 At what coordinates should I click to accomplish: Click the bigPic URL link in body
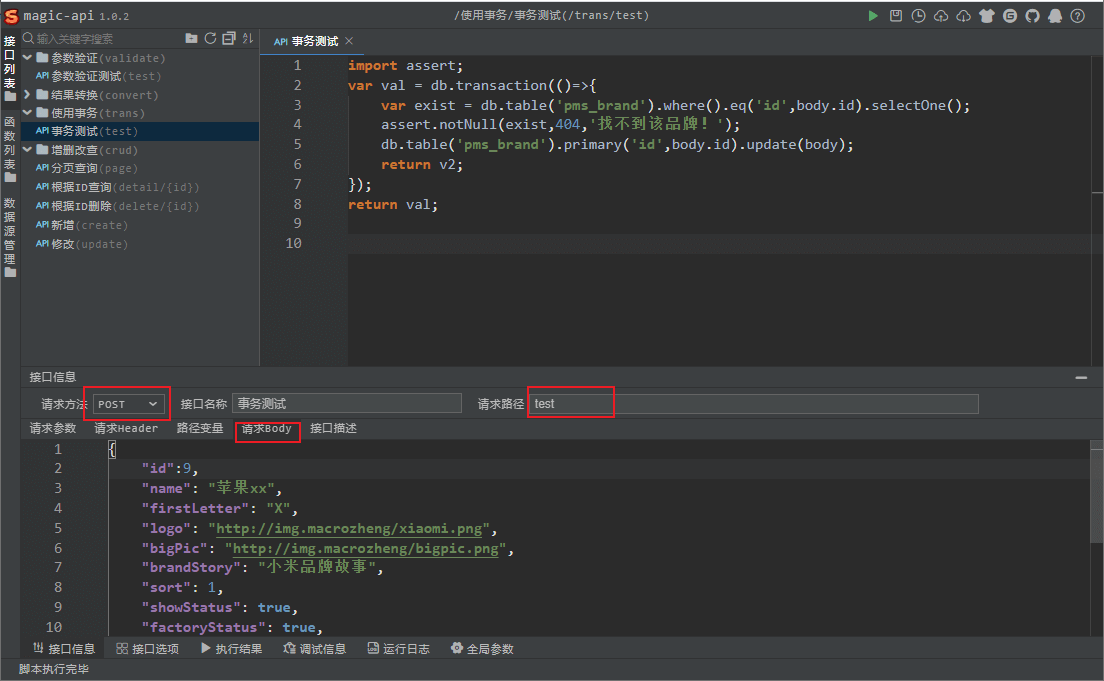(x=365, y=548)
